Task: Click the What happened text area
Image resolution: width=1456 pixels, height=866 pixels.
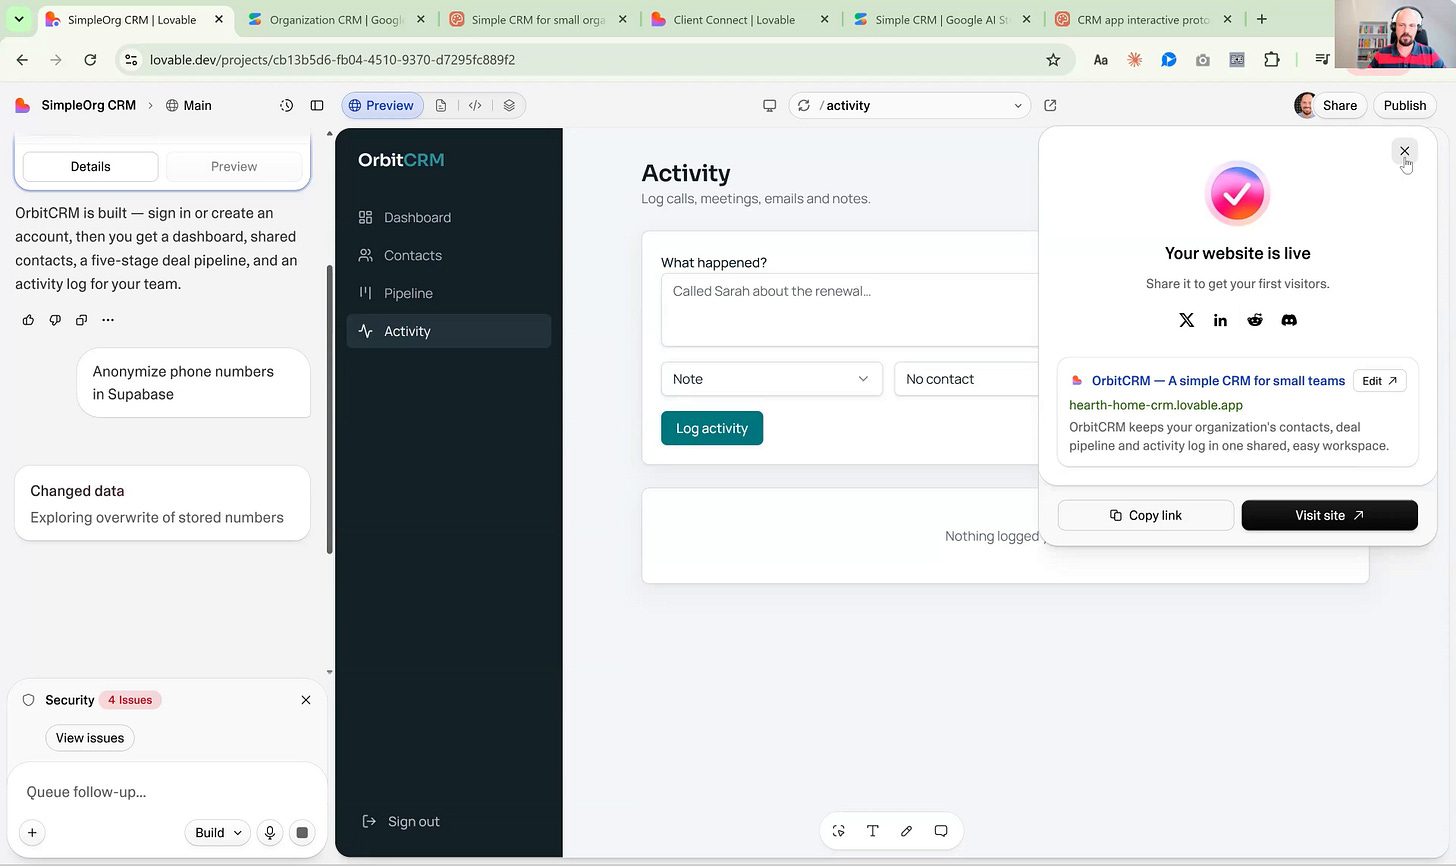Action: [850, 310]
